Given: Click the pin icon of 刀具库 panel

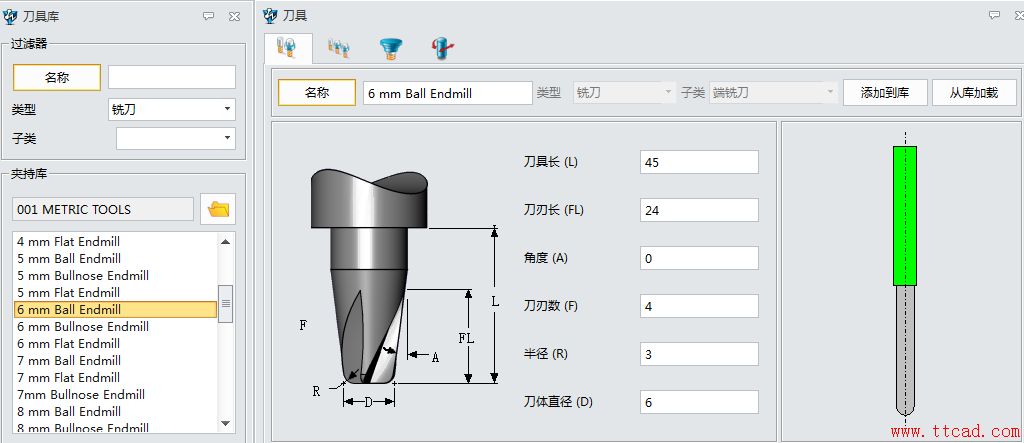Looking at the screenshot, I should [x=208, y=16].
